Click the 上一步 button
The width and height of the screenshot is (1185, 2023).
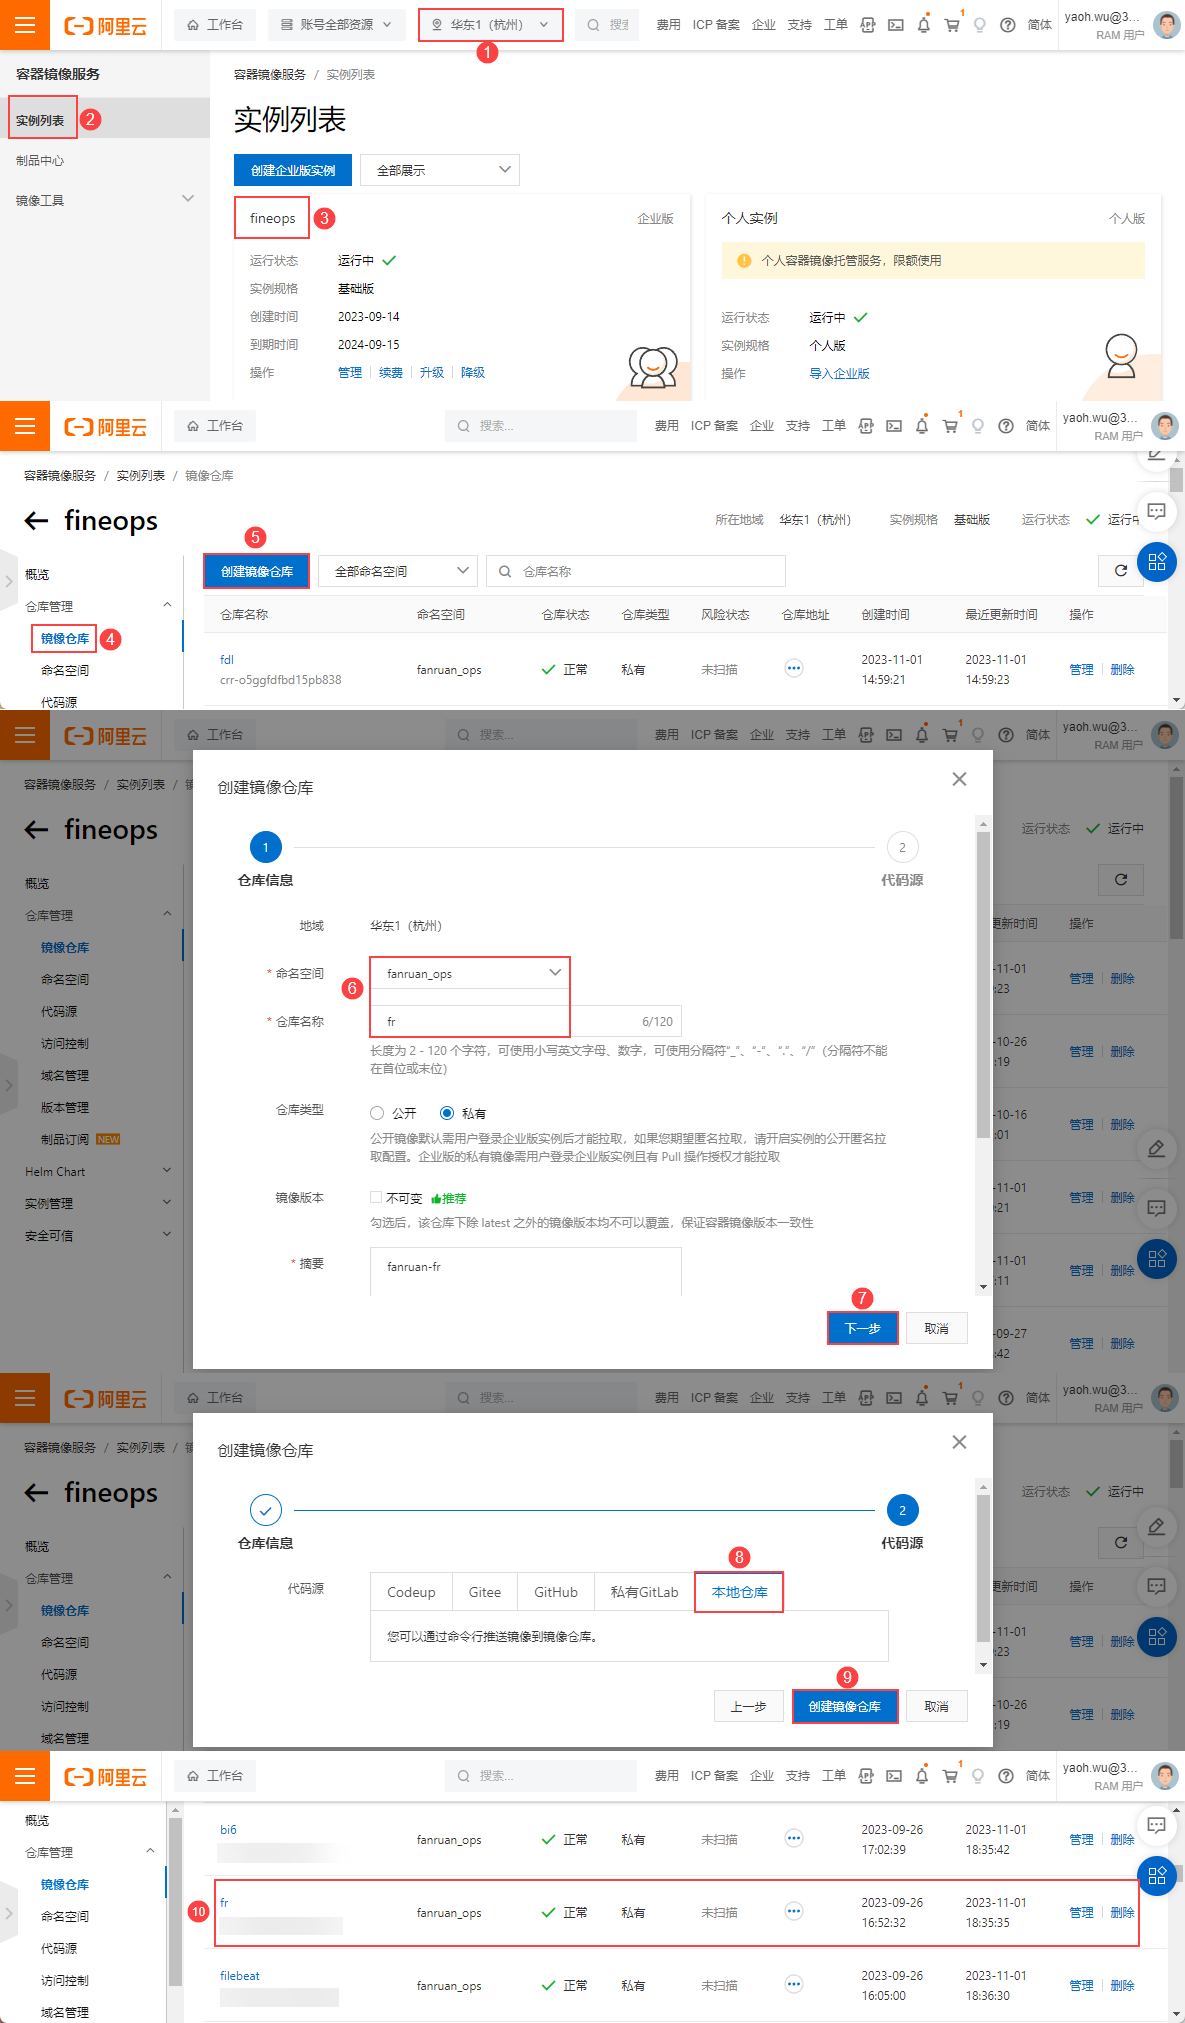tap(749, 1706)
